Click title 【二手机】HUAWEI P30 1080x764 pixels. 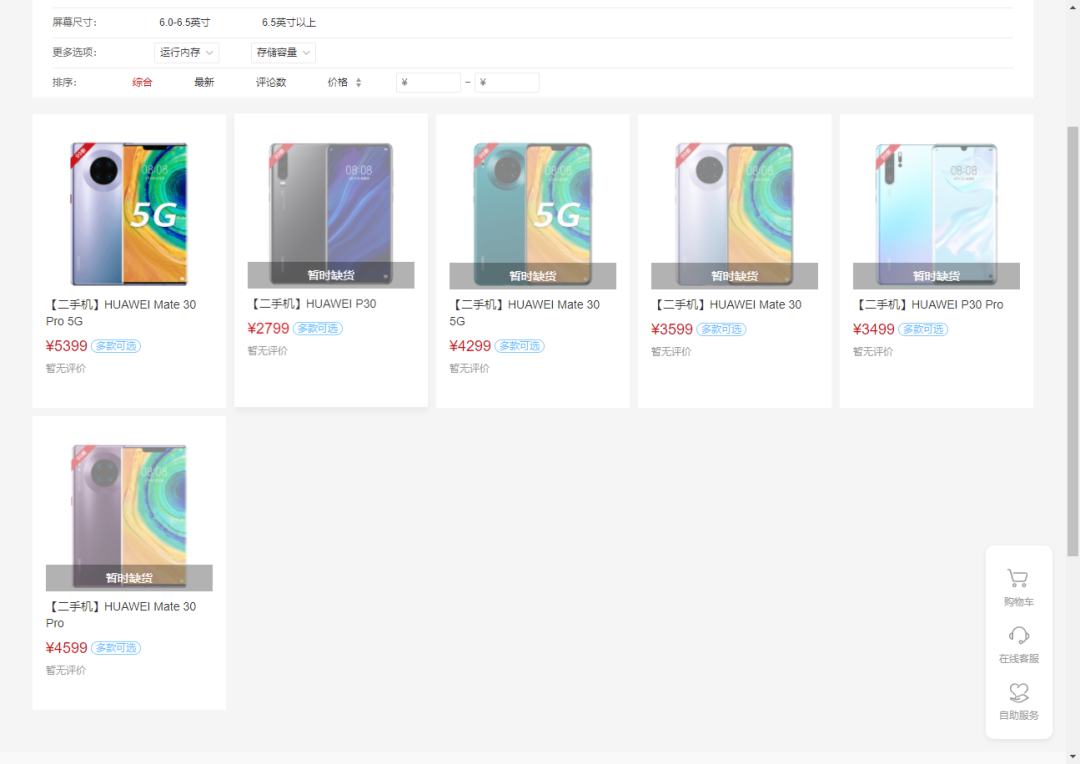coord(312,304)
